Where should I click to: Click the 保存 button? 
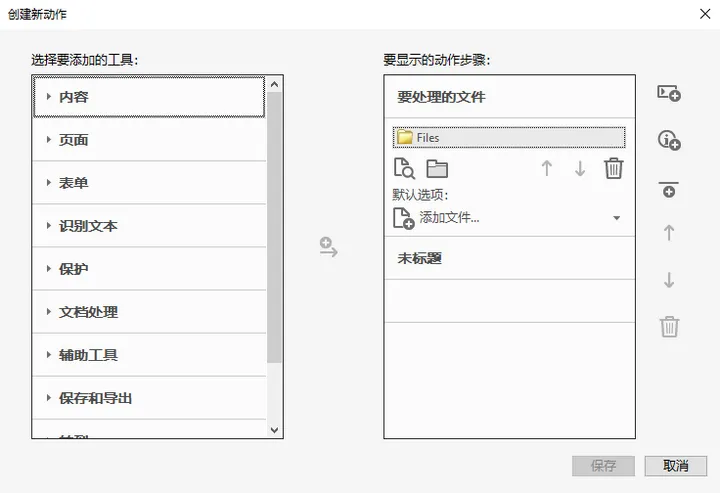[603, 466]
